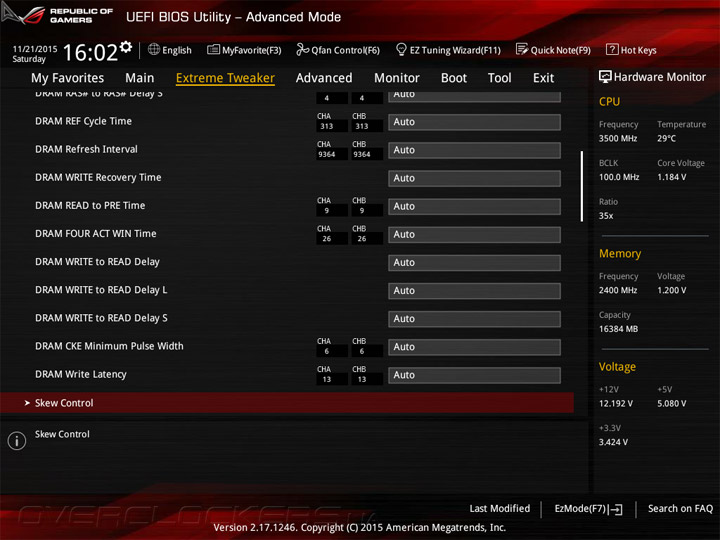Click the Hardware Monitor display icon
The height and width of the screenshot is (540, 720).
[x=605, y=77]
